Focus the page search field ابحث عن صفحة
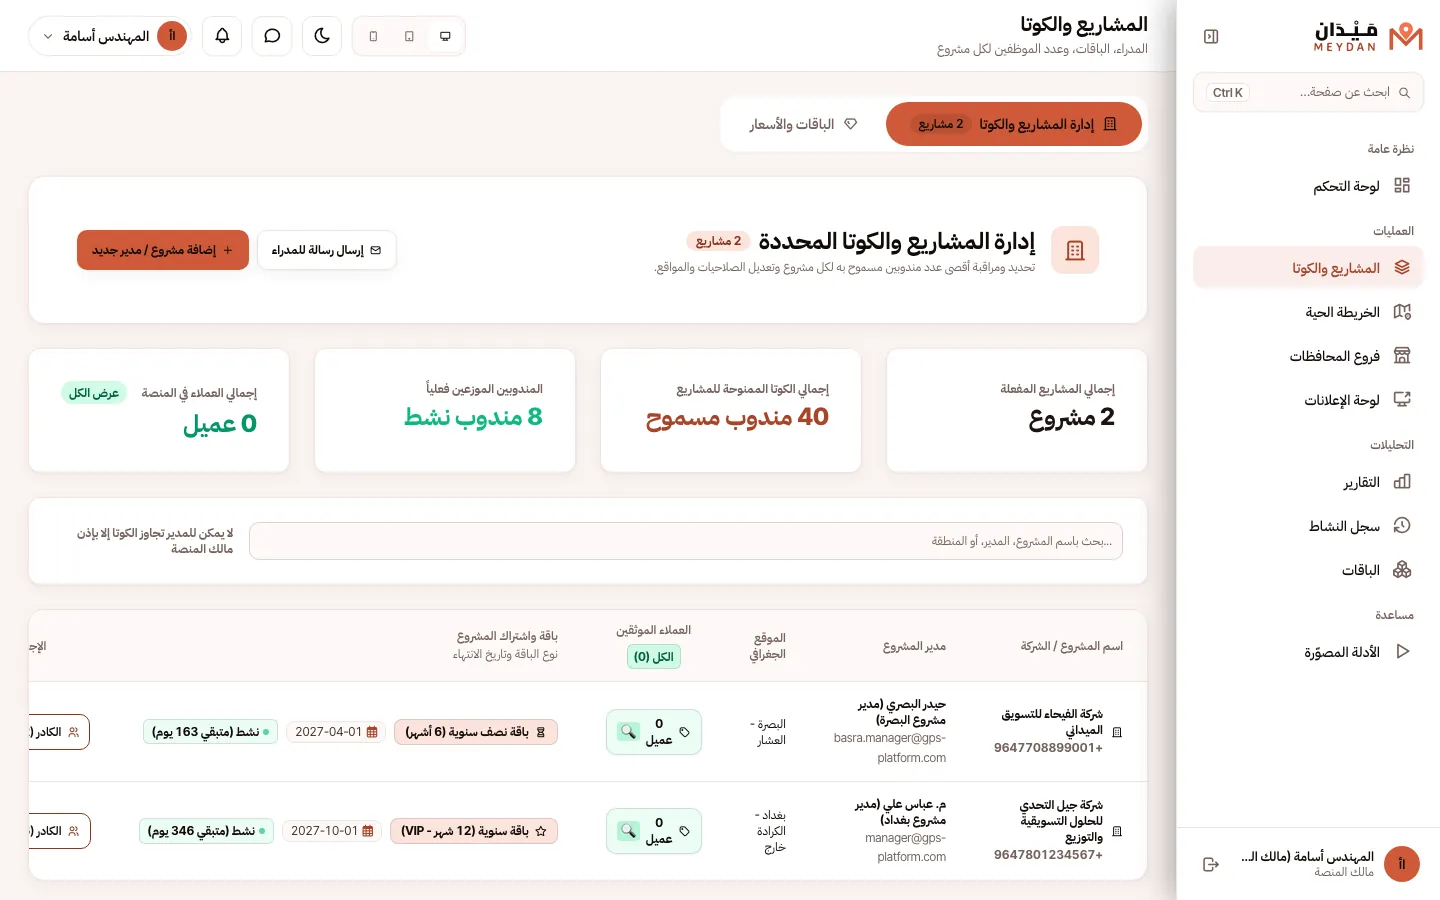Image resolution: width=1440 pixels, height=900 pixels. coord(1308,92)
